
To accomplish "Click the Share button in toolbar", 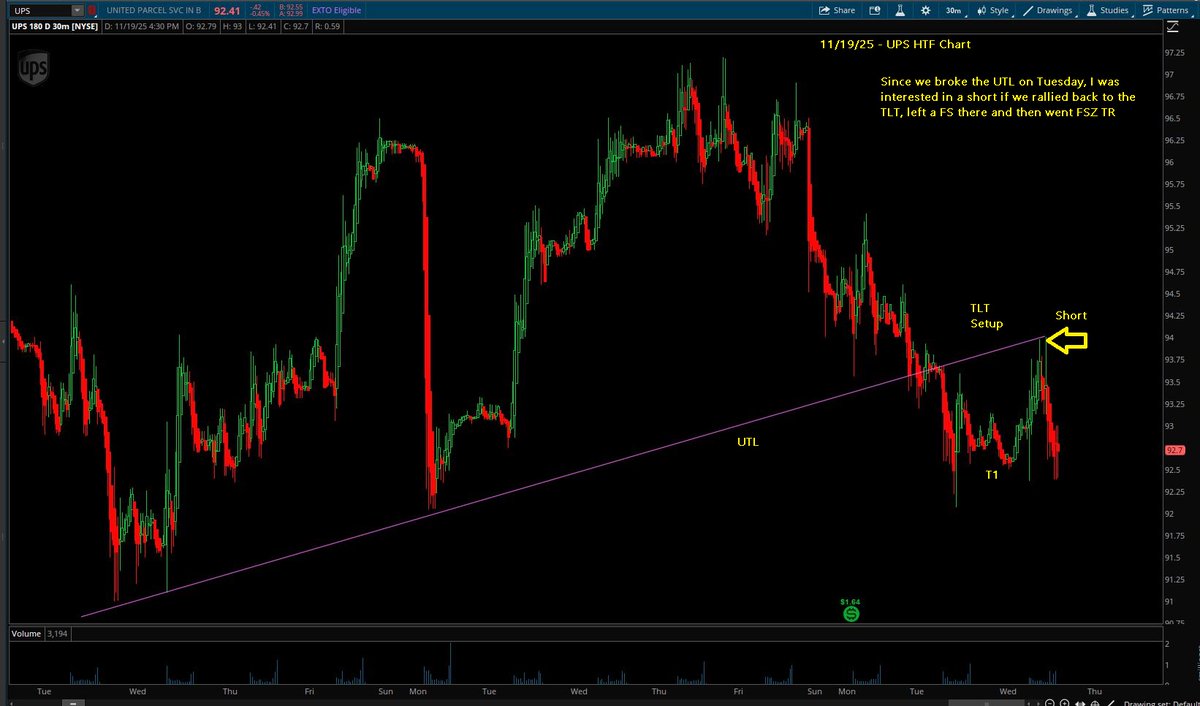I will (x=836, y=10).
